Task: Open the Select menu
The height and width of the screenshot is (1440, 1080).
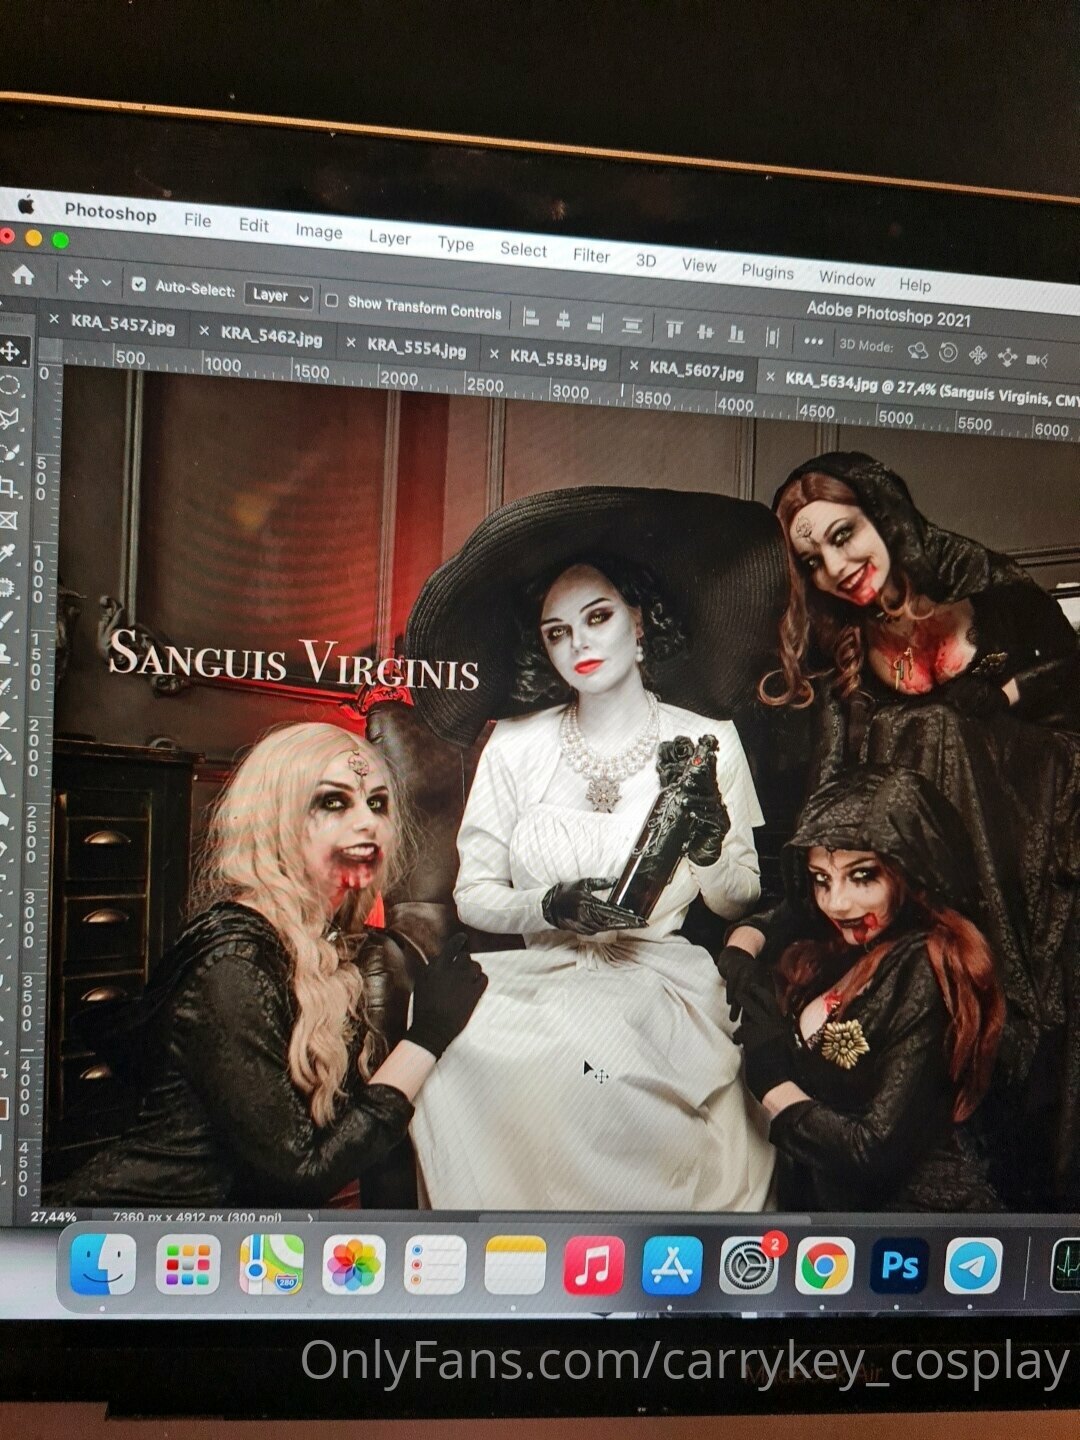Action: [x=523, y=249]
